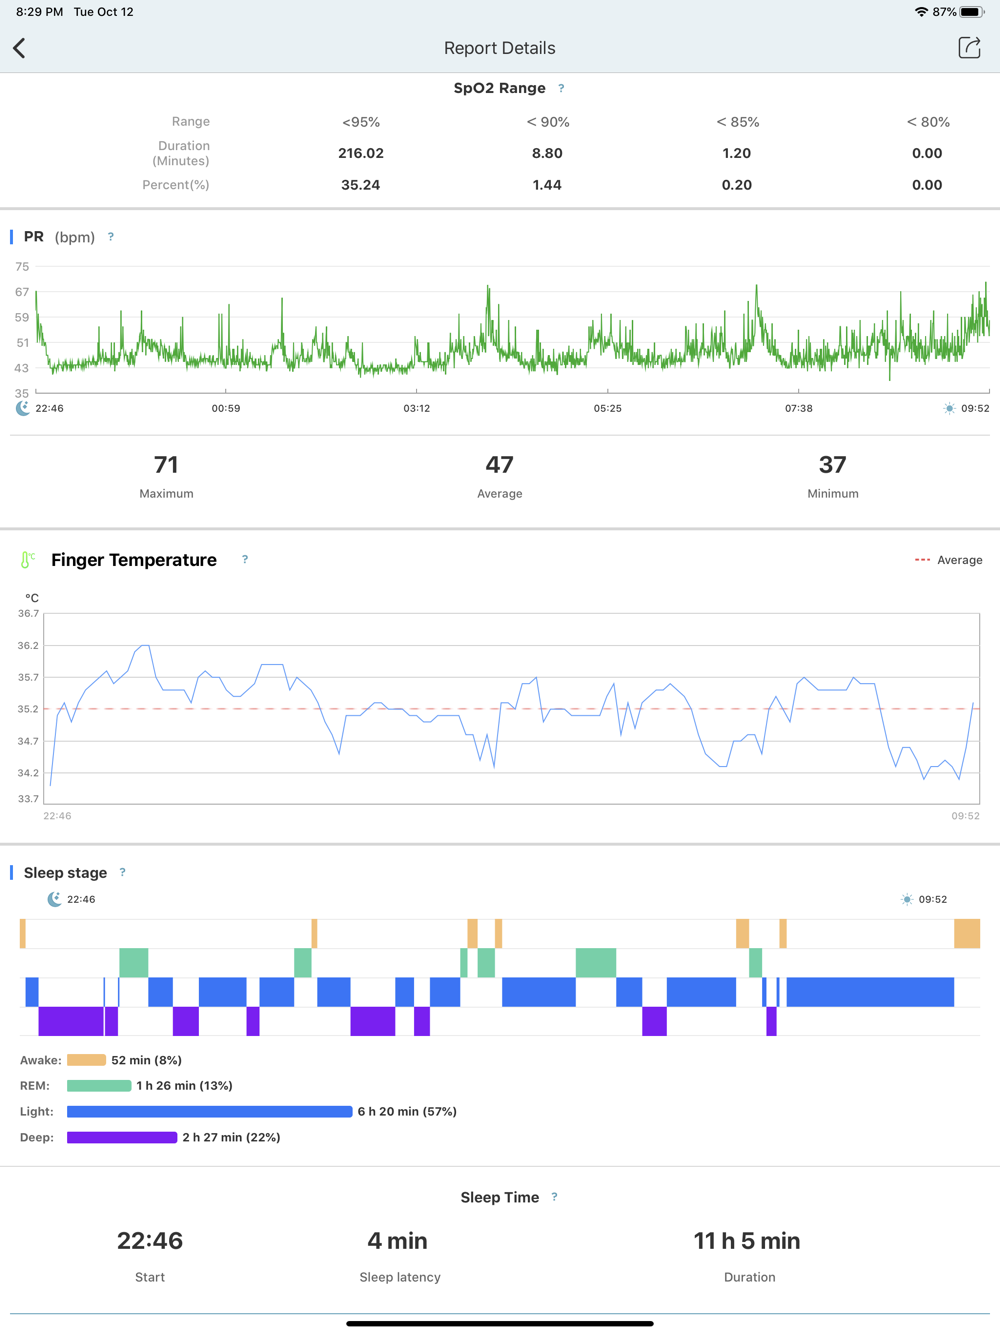Tap the minimum PR value 37
Screen dimensions: 1000x1334
click(833, 465)
